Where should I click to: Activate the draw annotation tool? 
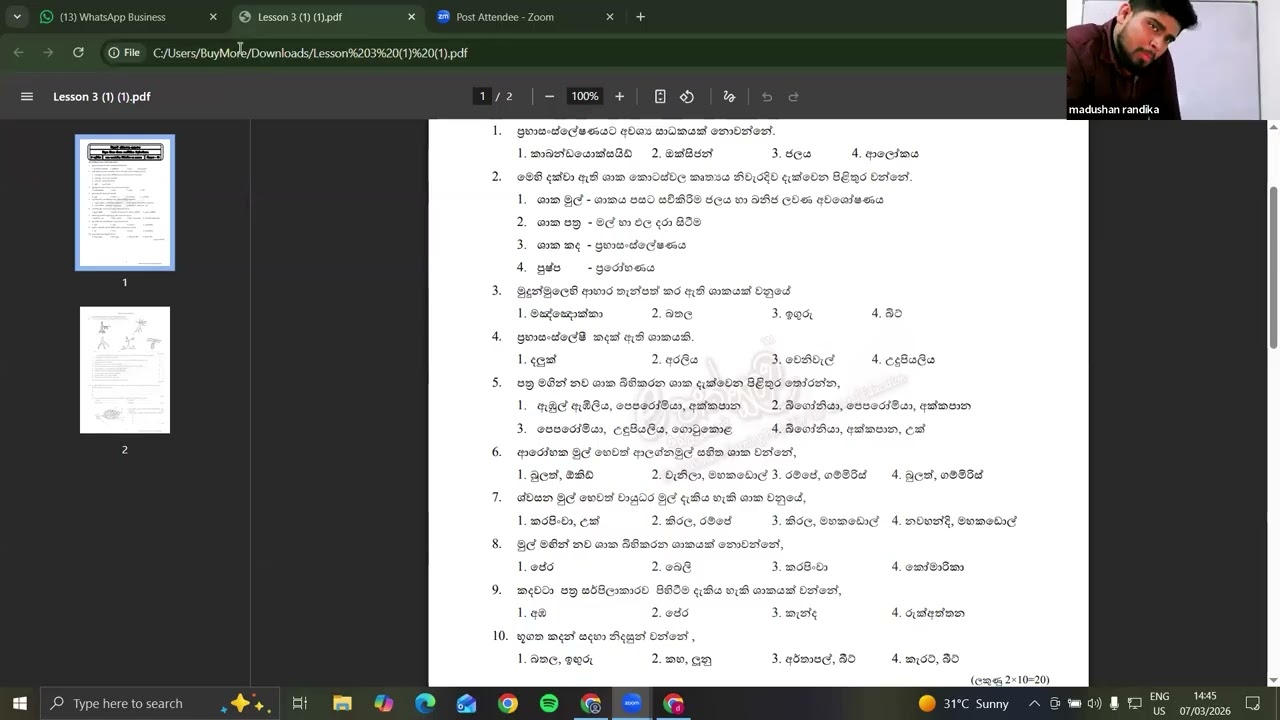[x=729, y=97]
